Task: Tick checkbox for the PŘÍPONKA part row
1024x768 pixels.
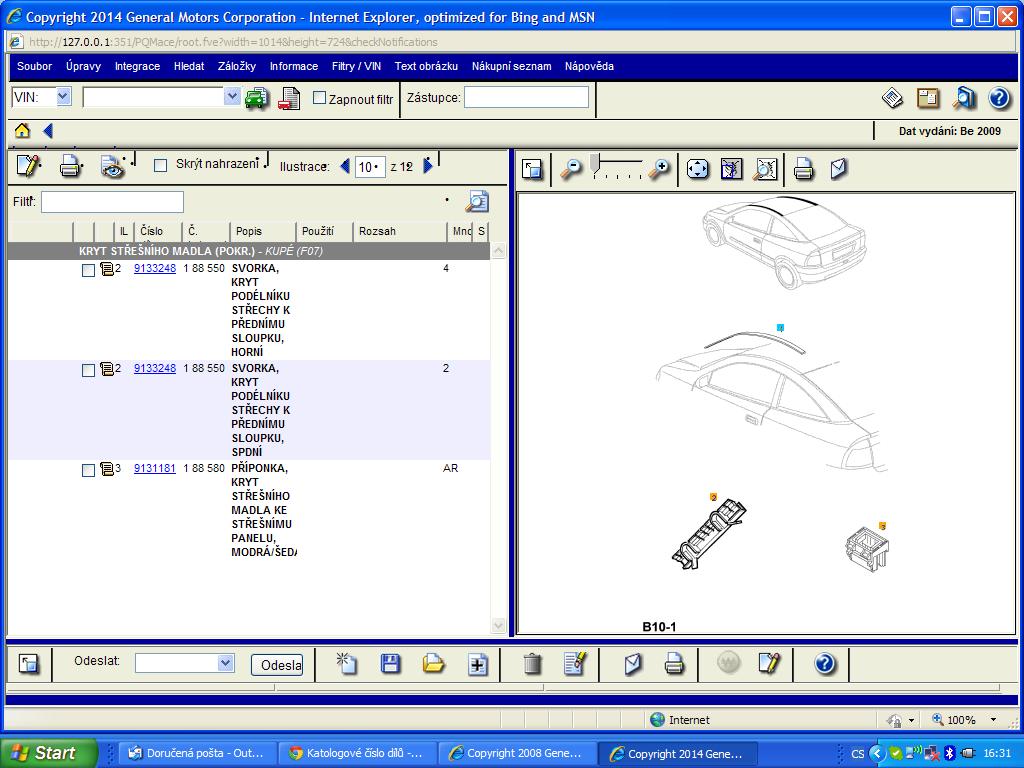Action: 88,470
